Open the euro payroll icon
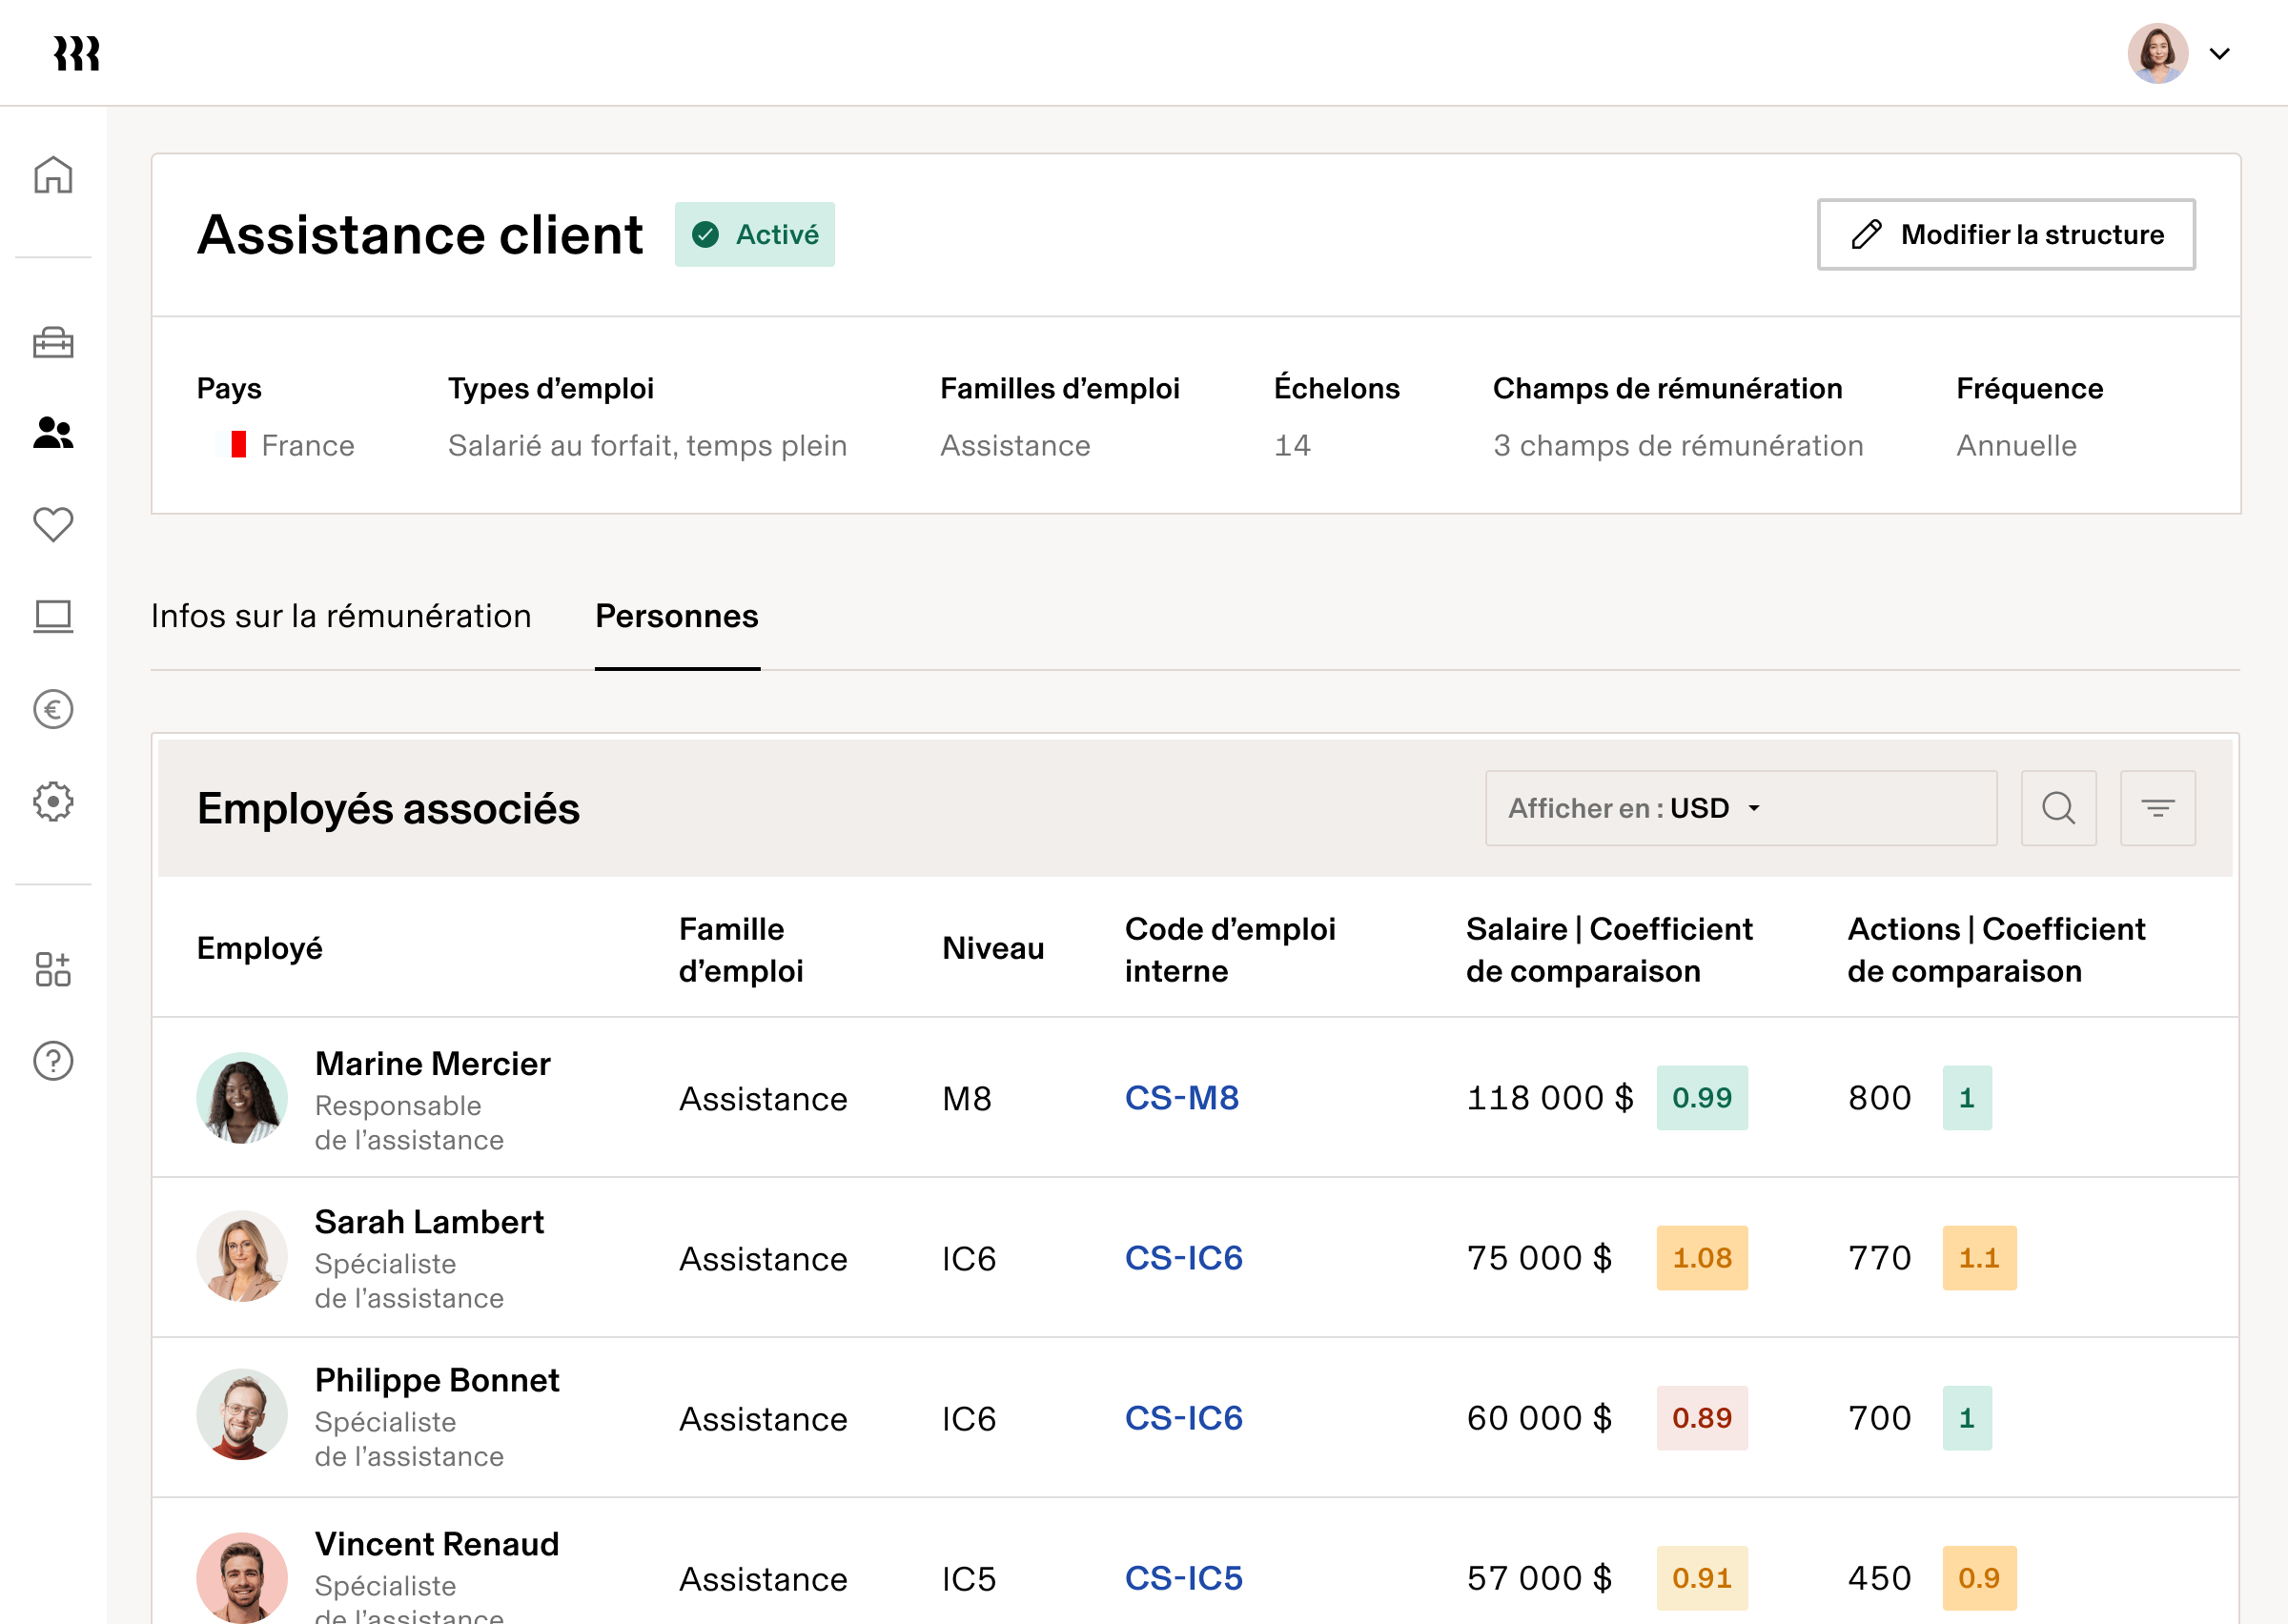The image size is (2288, 1624). [53, 710]
